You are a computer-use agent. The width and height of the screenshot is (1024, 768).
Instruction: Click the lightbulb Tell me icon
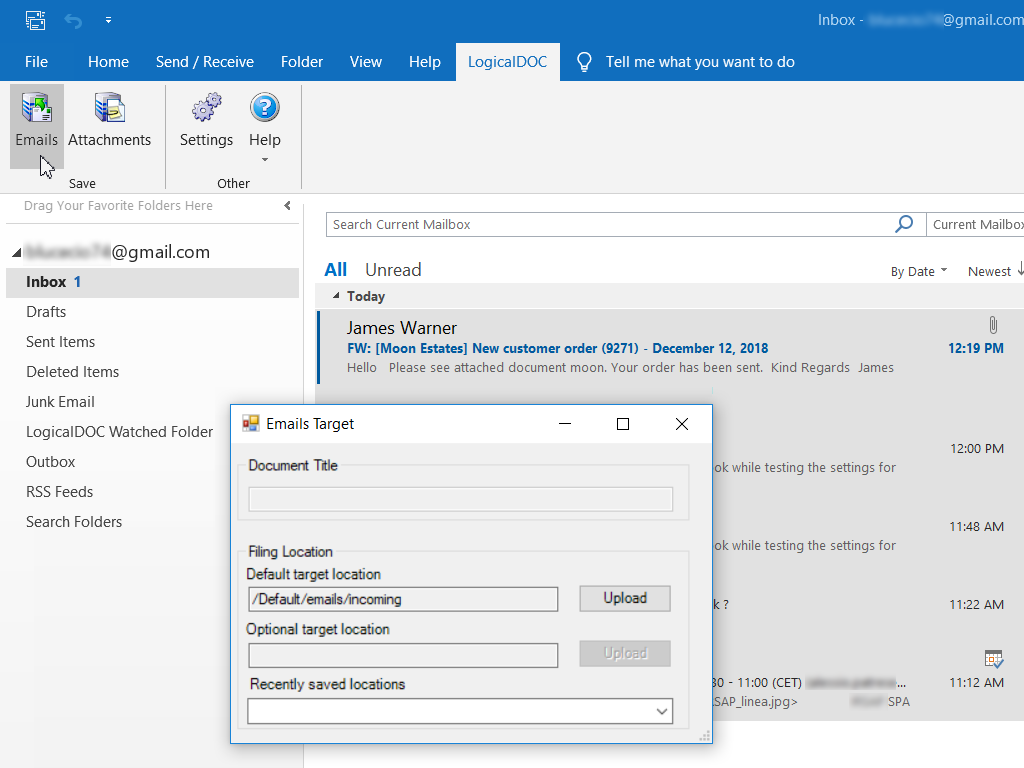(x=584, y=62)
